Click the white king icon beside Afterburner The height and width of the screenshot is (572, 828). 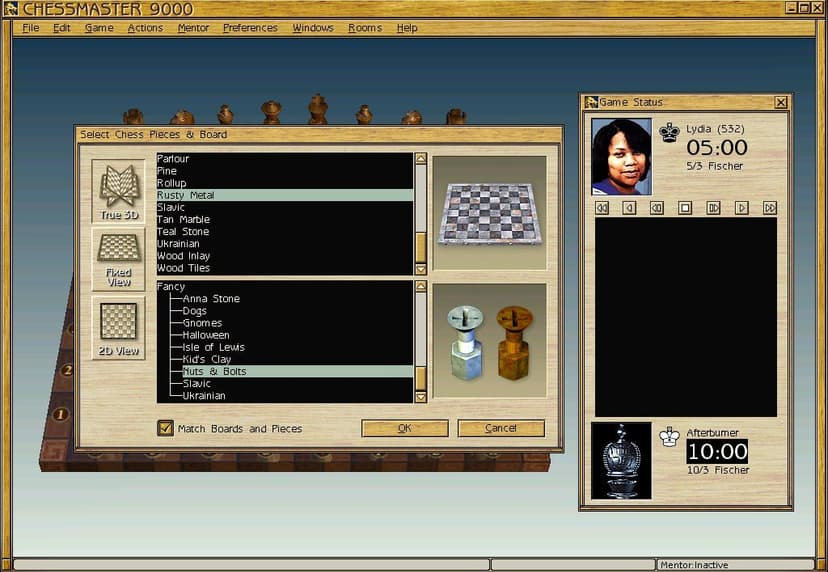(x=670, y=436)
